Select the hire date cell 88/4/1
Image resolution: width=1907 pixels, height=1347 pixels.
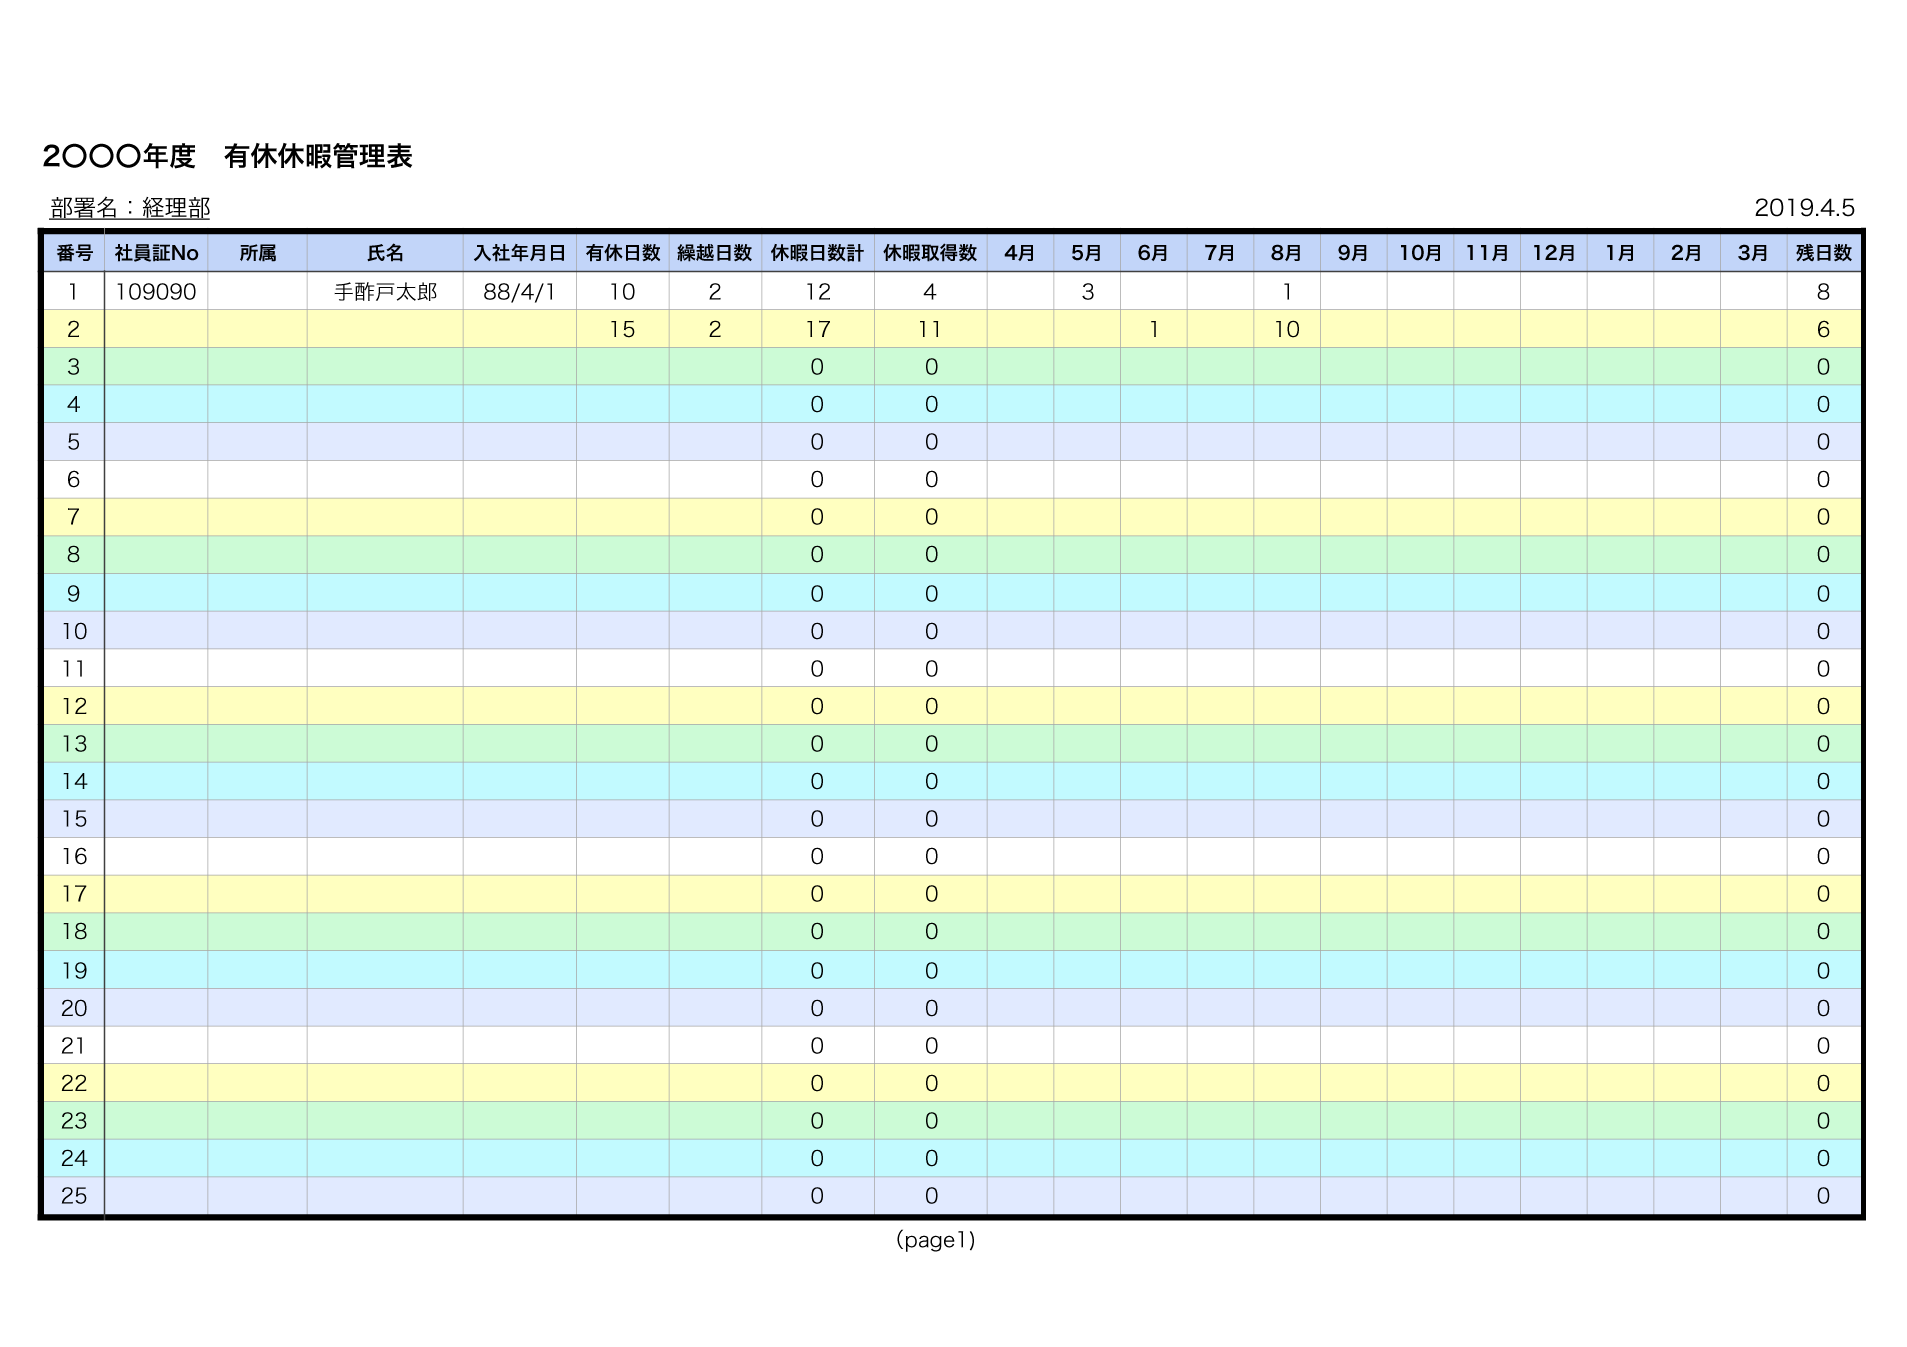pos(519,292)
